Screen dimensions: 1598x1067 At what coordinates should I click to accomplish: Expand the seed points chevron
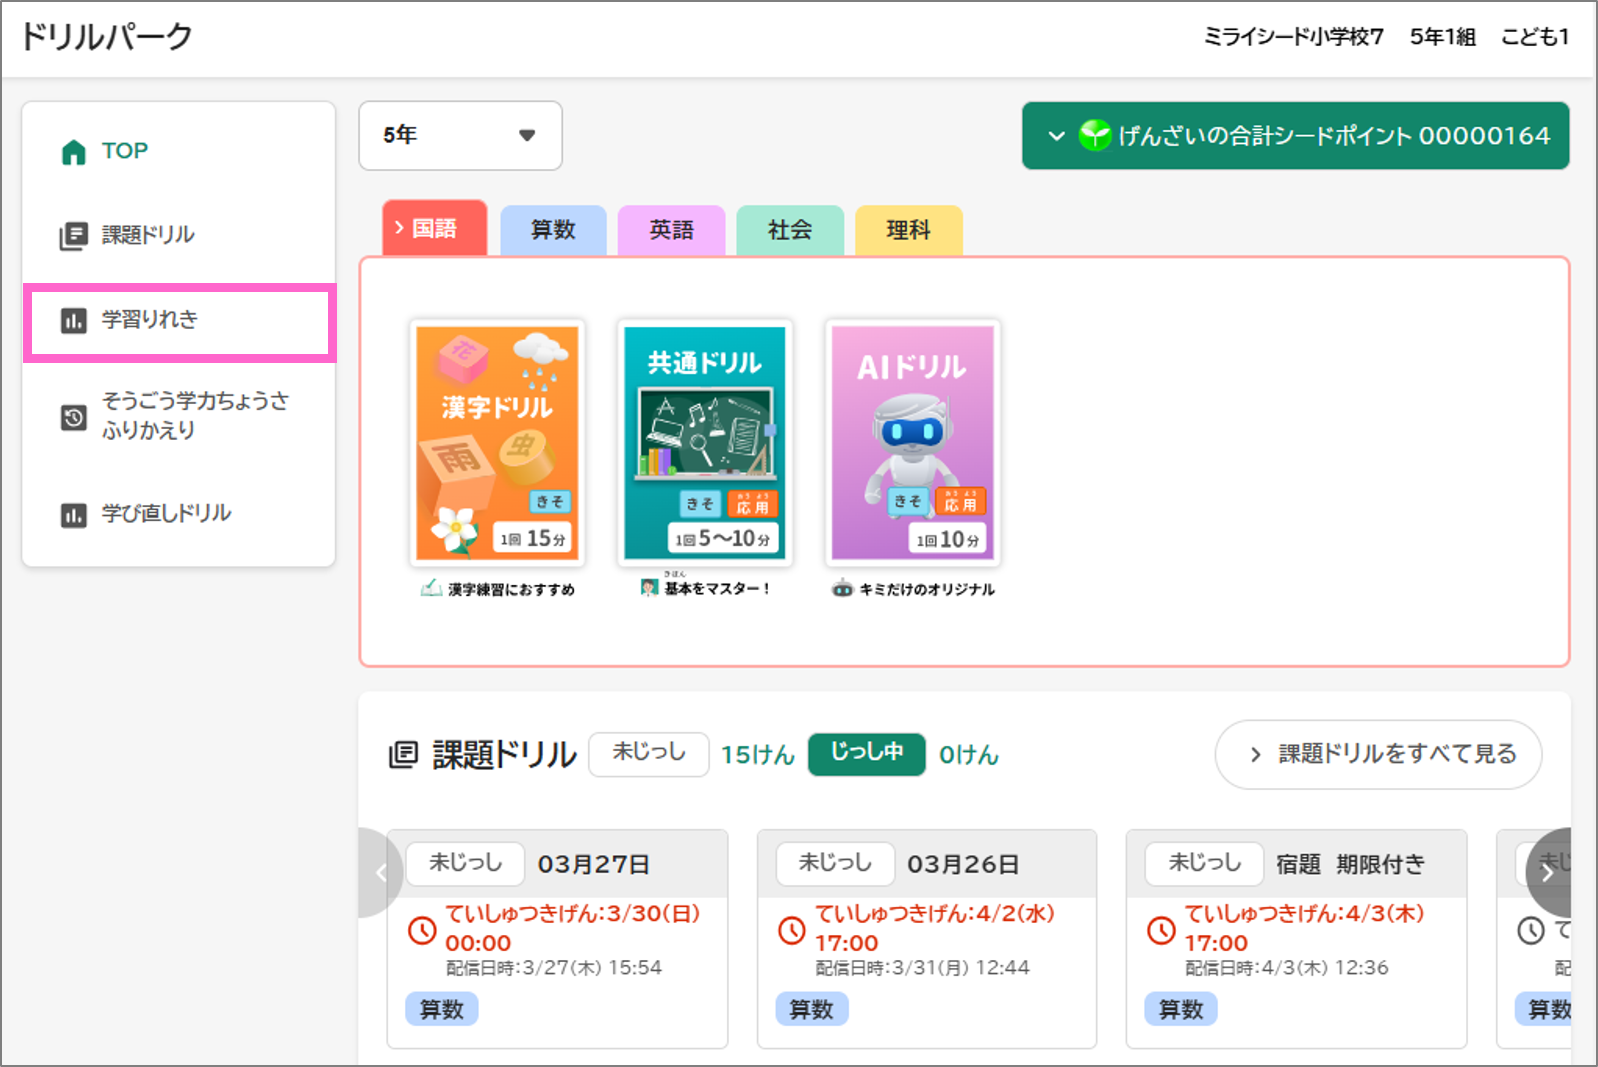click(x=1056, y=135)
